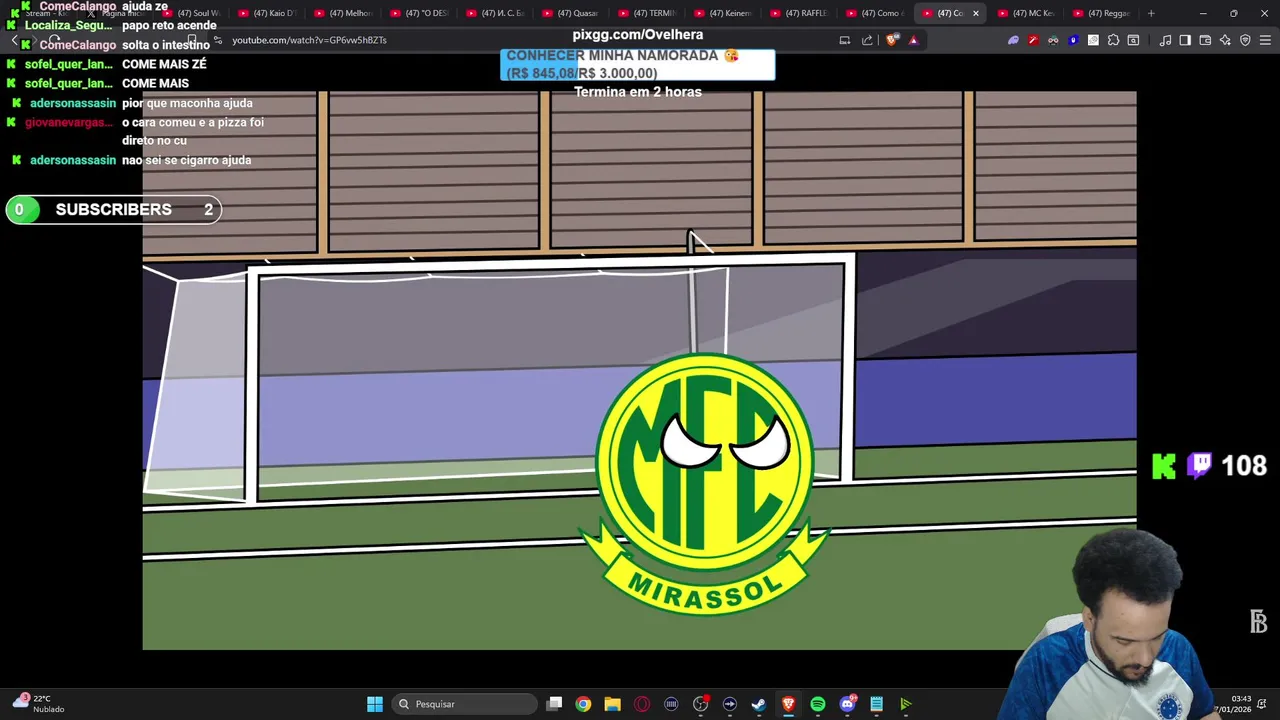
Task: Click the blue mouse extension icon
Action: click(x=1073, y=40)
